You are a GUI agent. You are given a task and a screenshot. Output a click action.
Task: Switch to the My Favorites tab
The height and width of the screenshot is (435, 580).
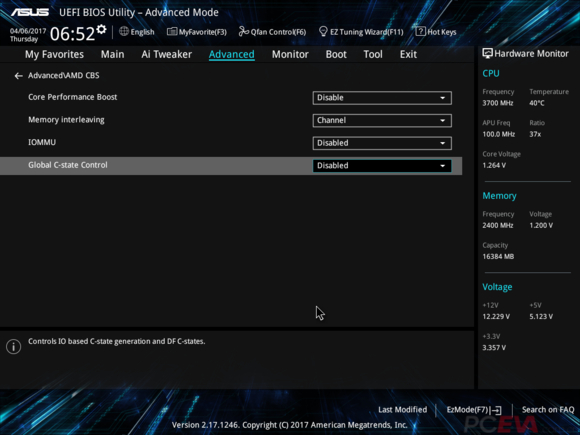[54, 54]
